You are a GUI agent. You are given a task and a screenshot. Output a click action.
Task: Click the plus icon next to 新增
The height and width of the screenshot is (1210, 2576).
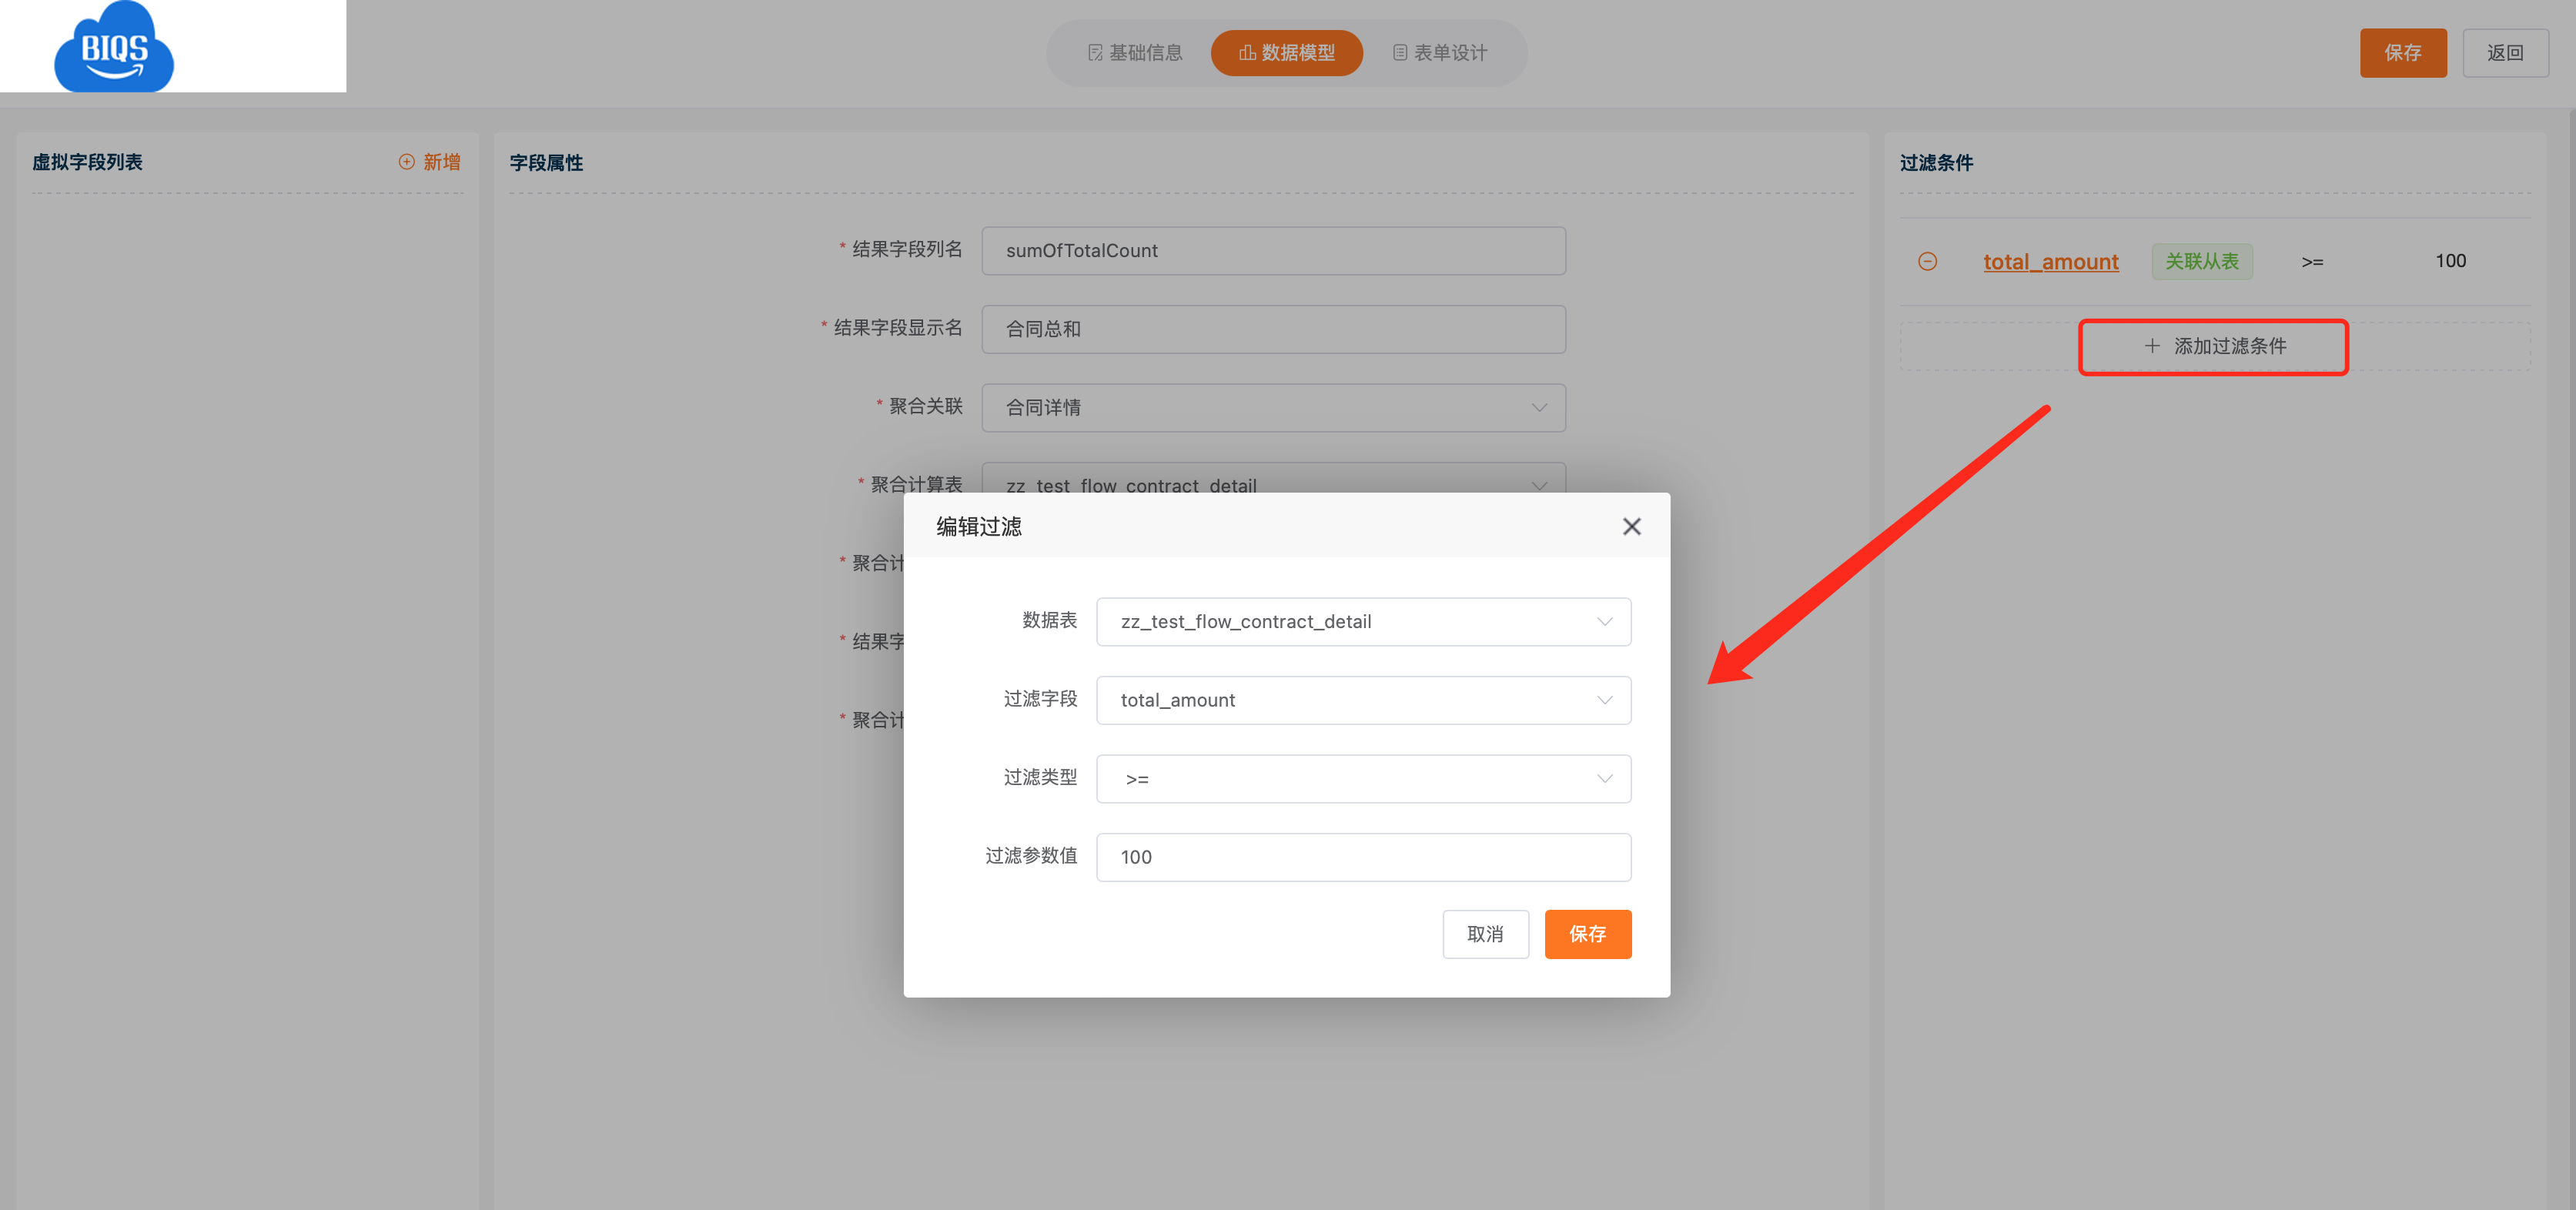tap(406, 162)
